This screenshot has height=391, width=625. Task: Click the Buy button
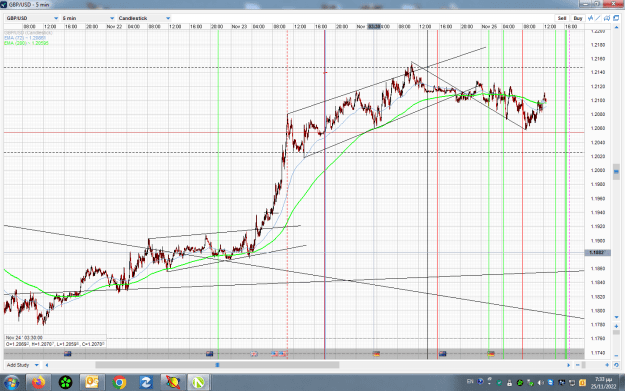click(x=578, y=18)
